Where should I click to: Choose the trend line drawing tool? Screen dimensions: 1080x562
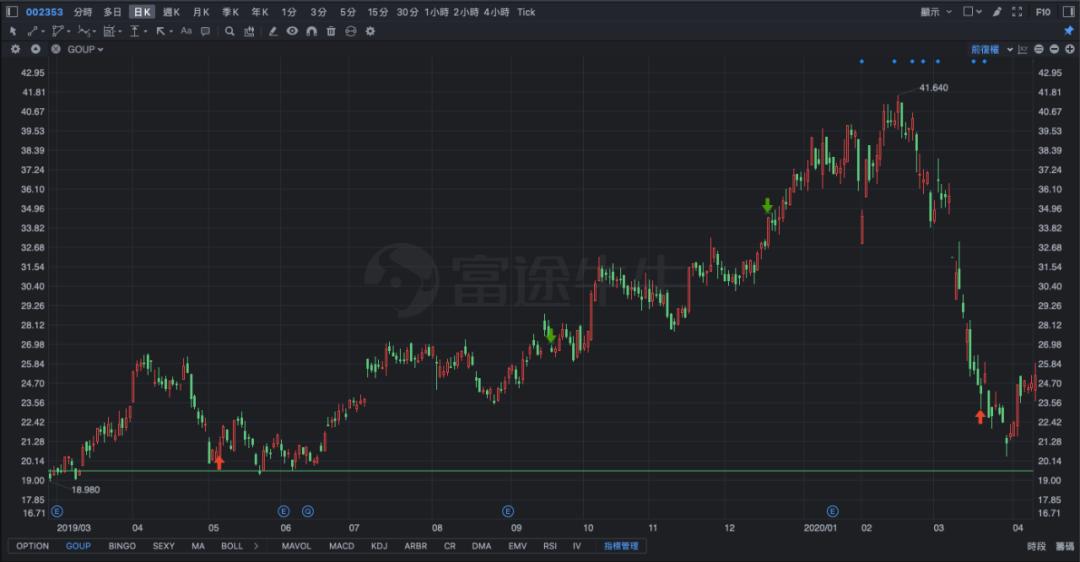[34, 31]
